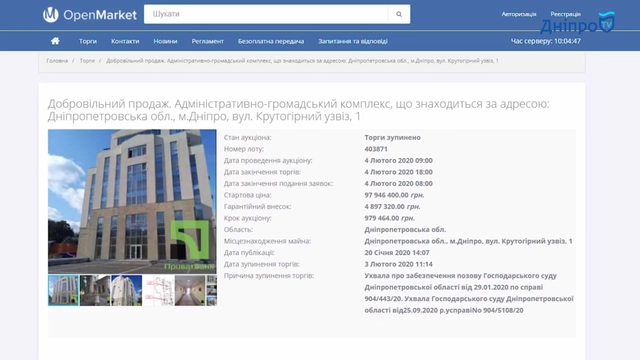
Task: Open Запитання та відповіді page
Action: pos(353,41)
